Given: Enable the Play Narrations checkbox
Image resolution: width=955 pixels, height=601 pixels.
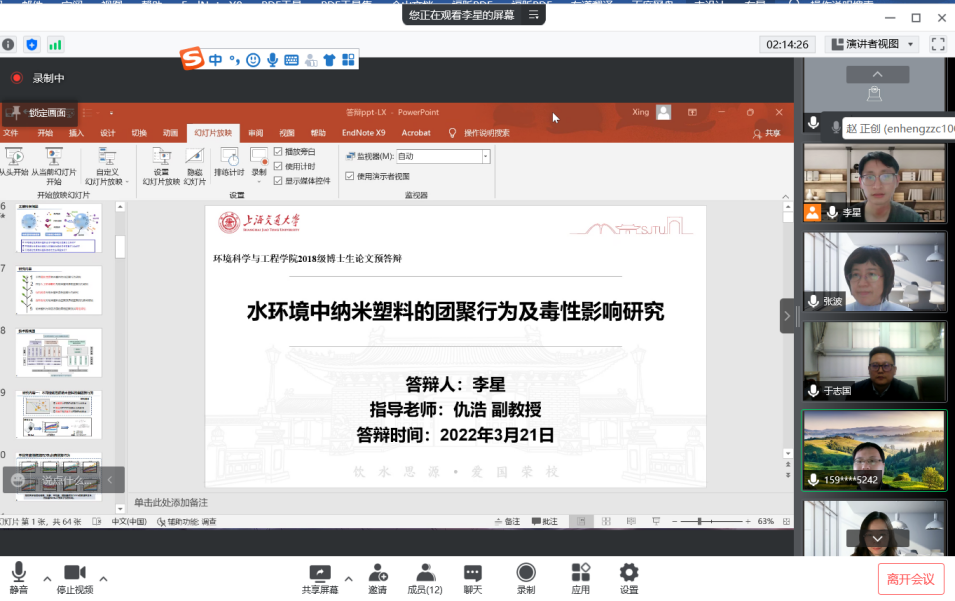Looking at the screenshot, I should (276, 153).
